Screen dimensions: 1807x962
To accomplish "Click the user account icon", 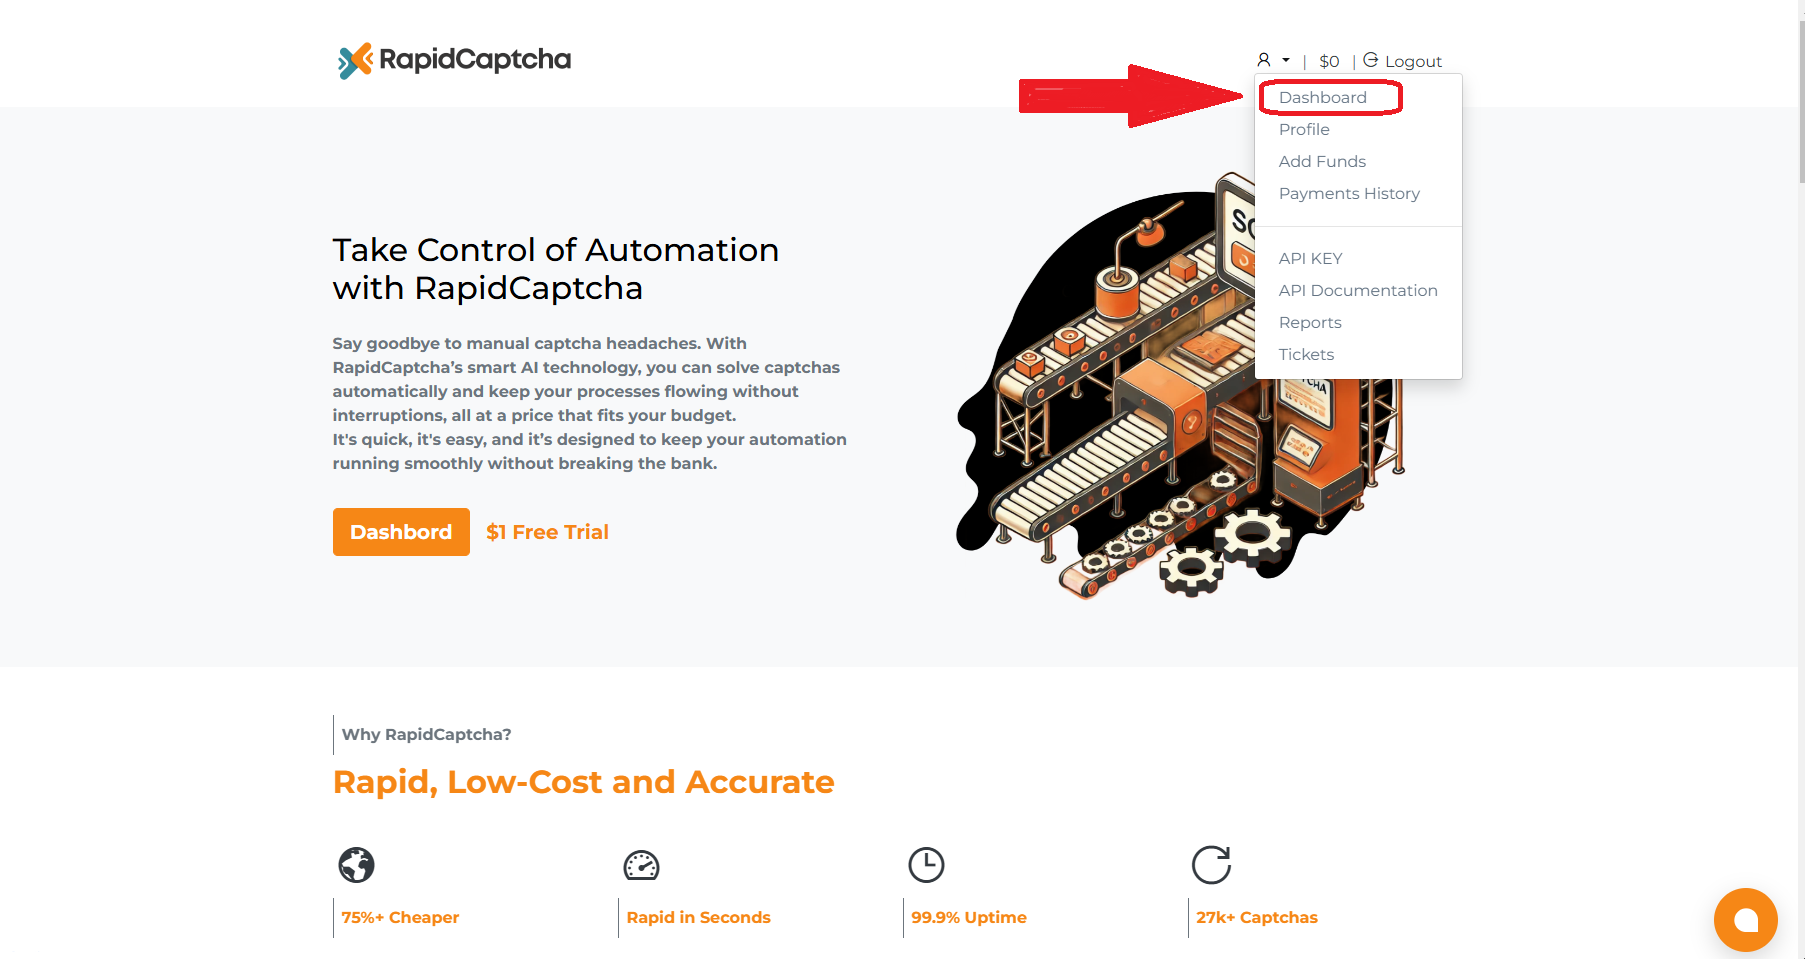I will click(x=1264, y=60).
